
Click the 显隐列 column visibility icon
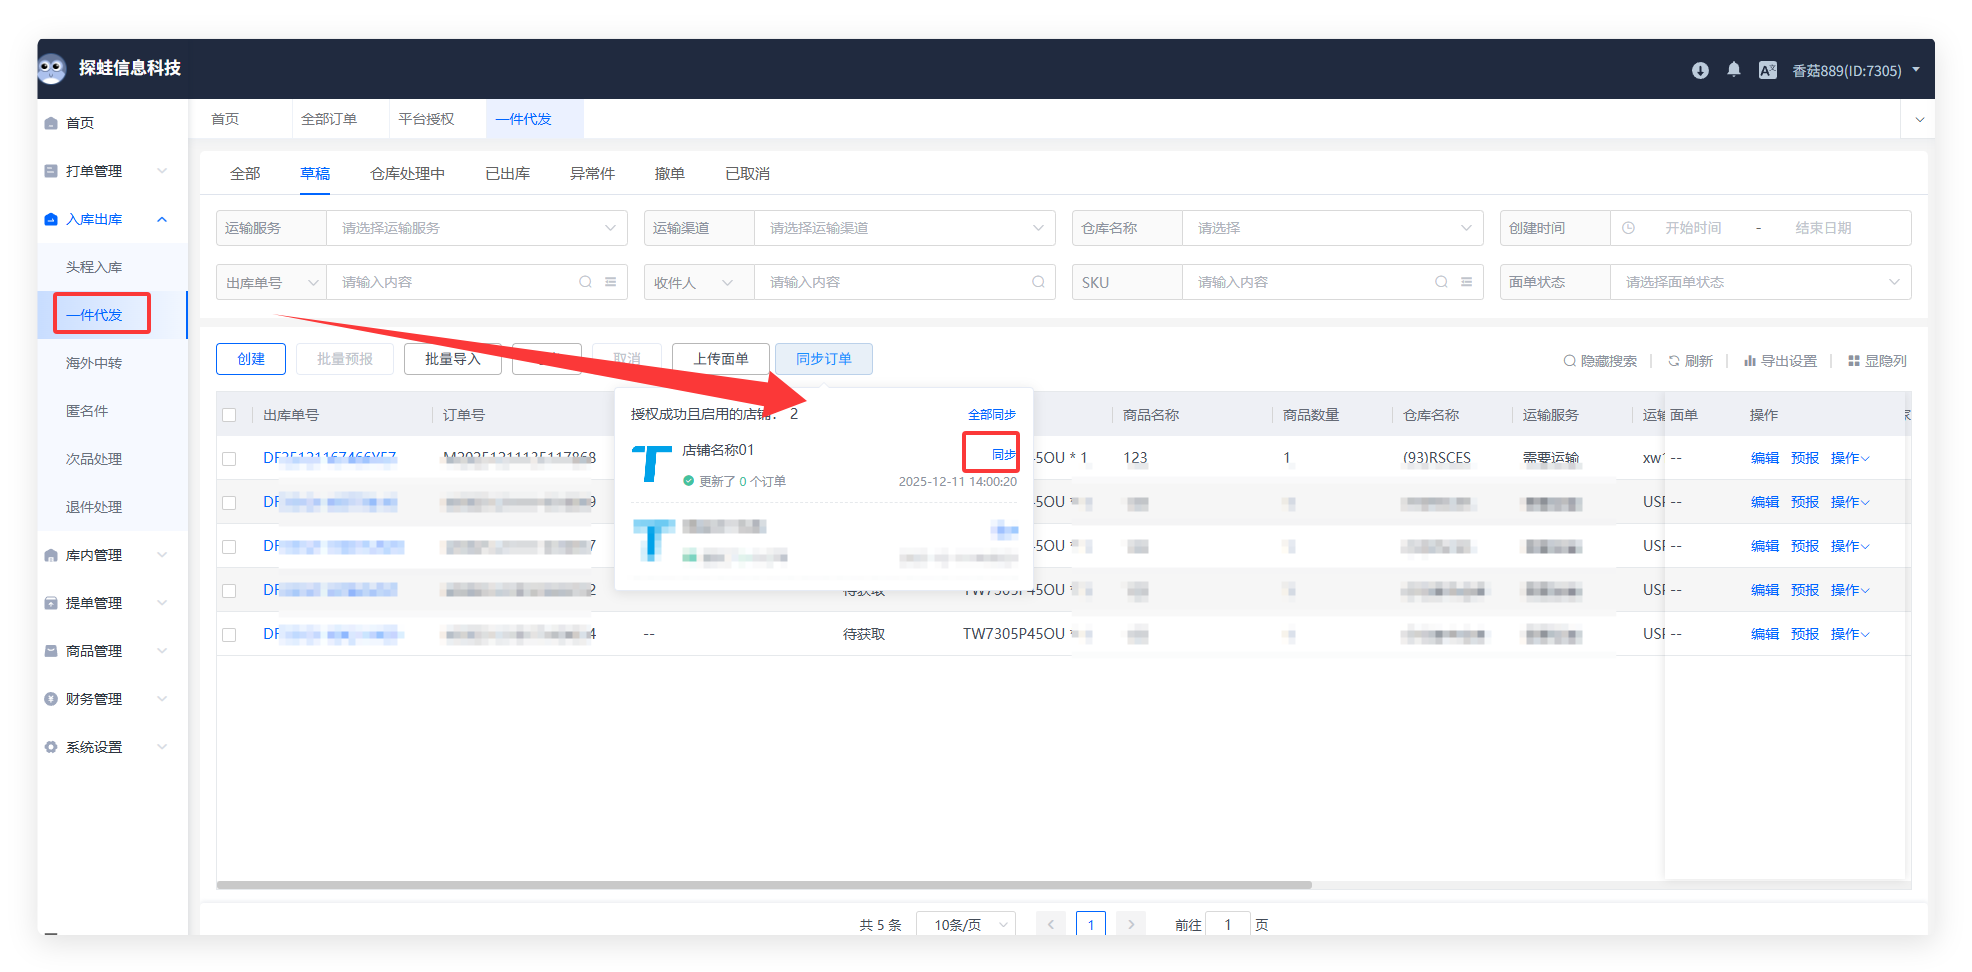coord(1854,361)
